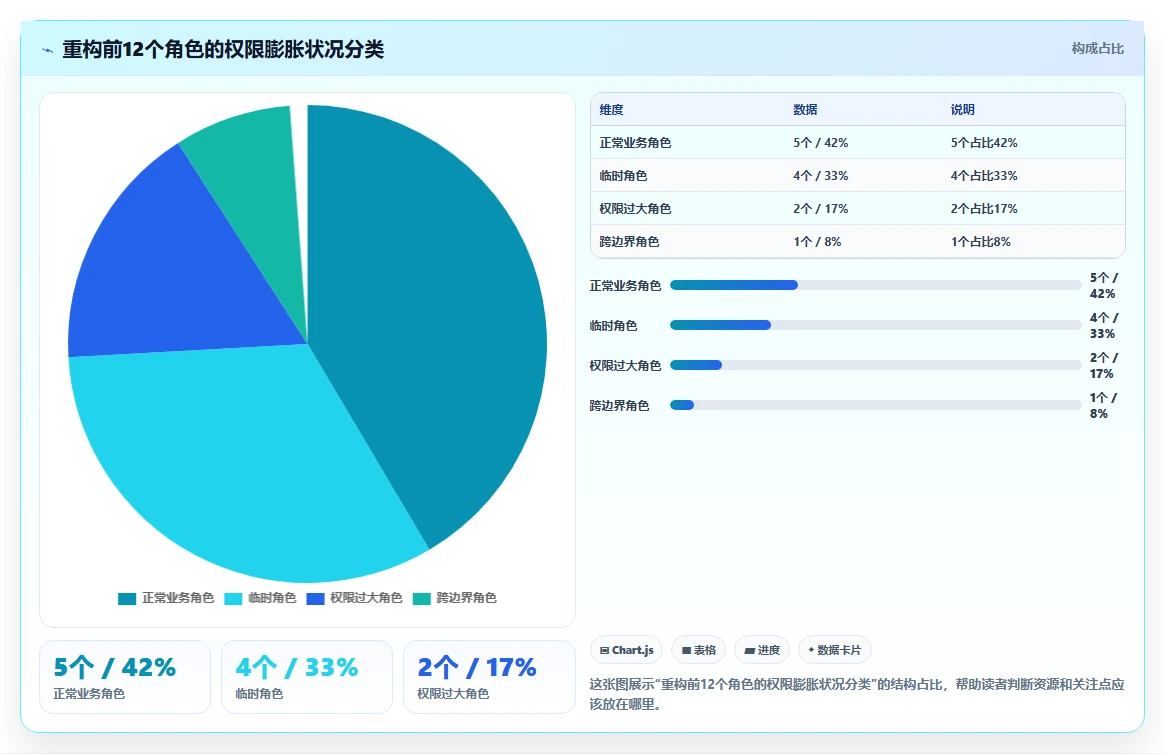
Task: Click table cell 1个 / 8%
Action: [x=817, y=242]
